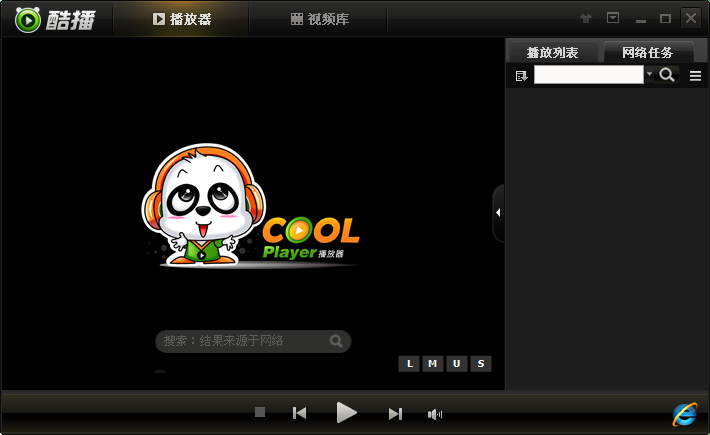
Task: Stop playback
Action: (x=260, y=412)
